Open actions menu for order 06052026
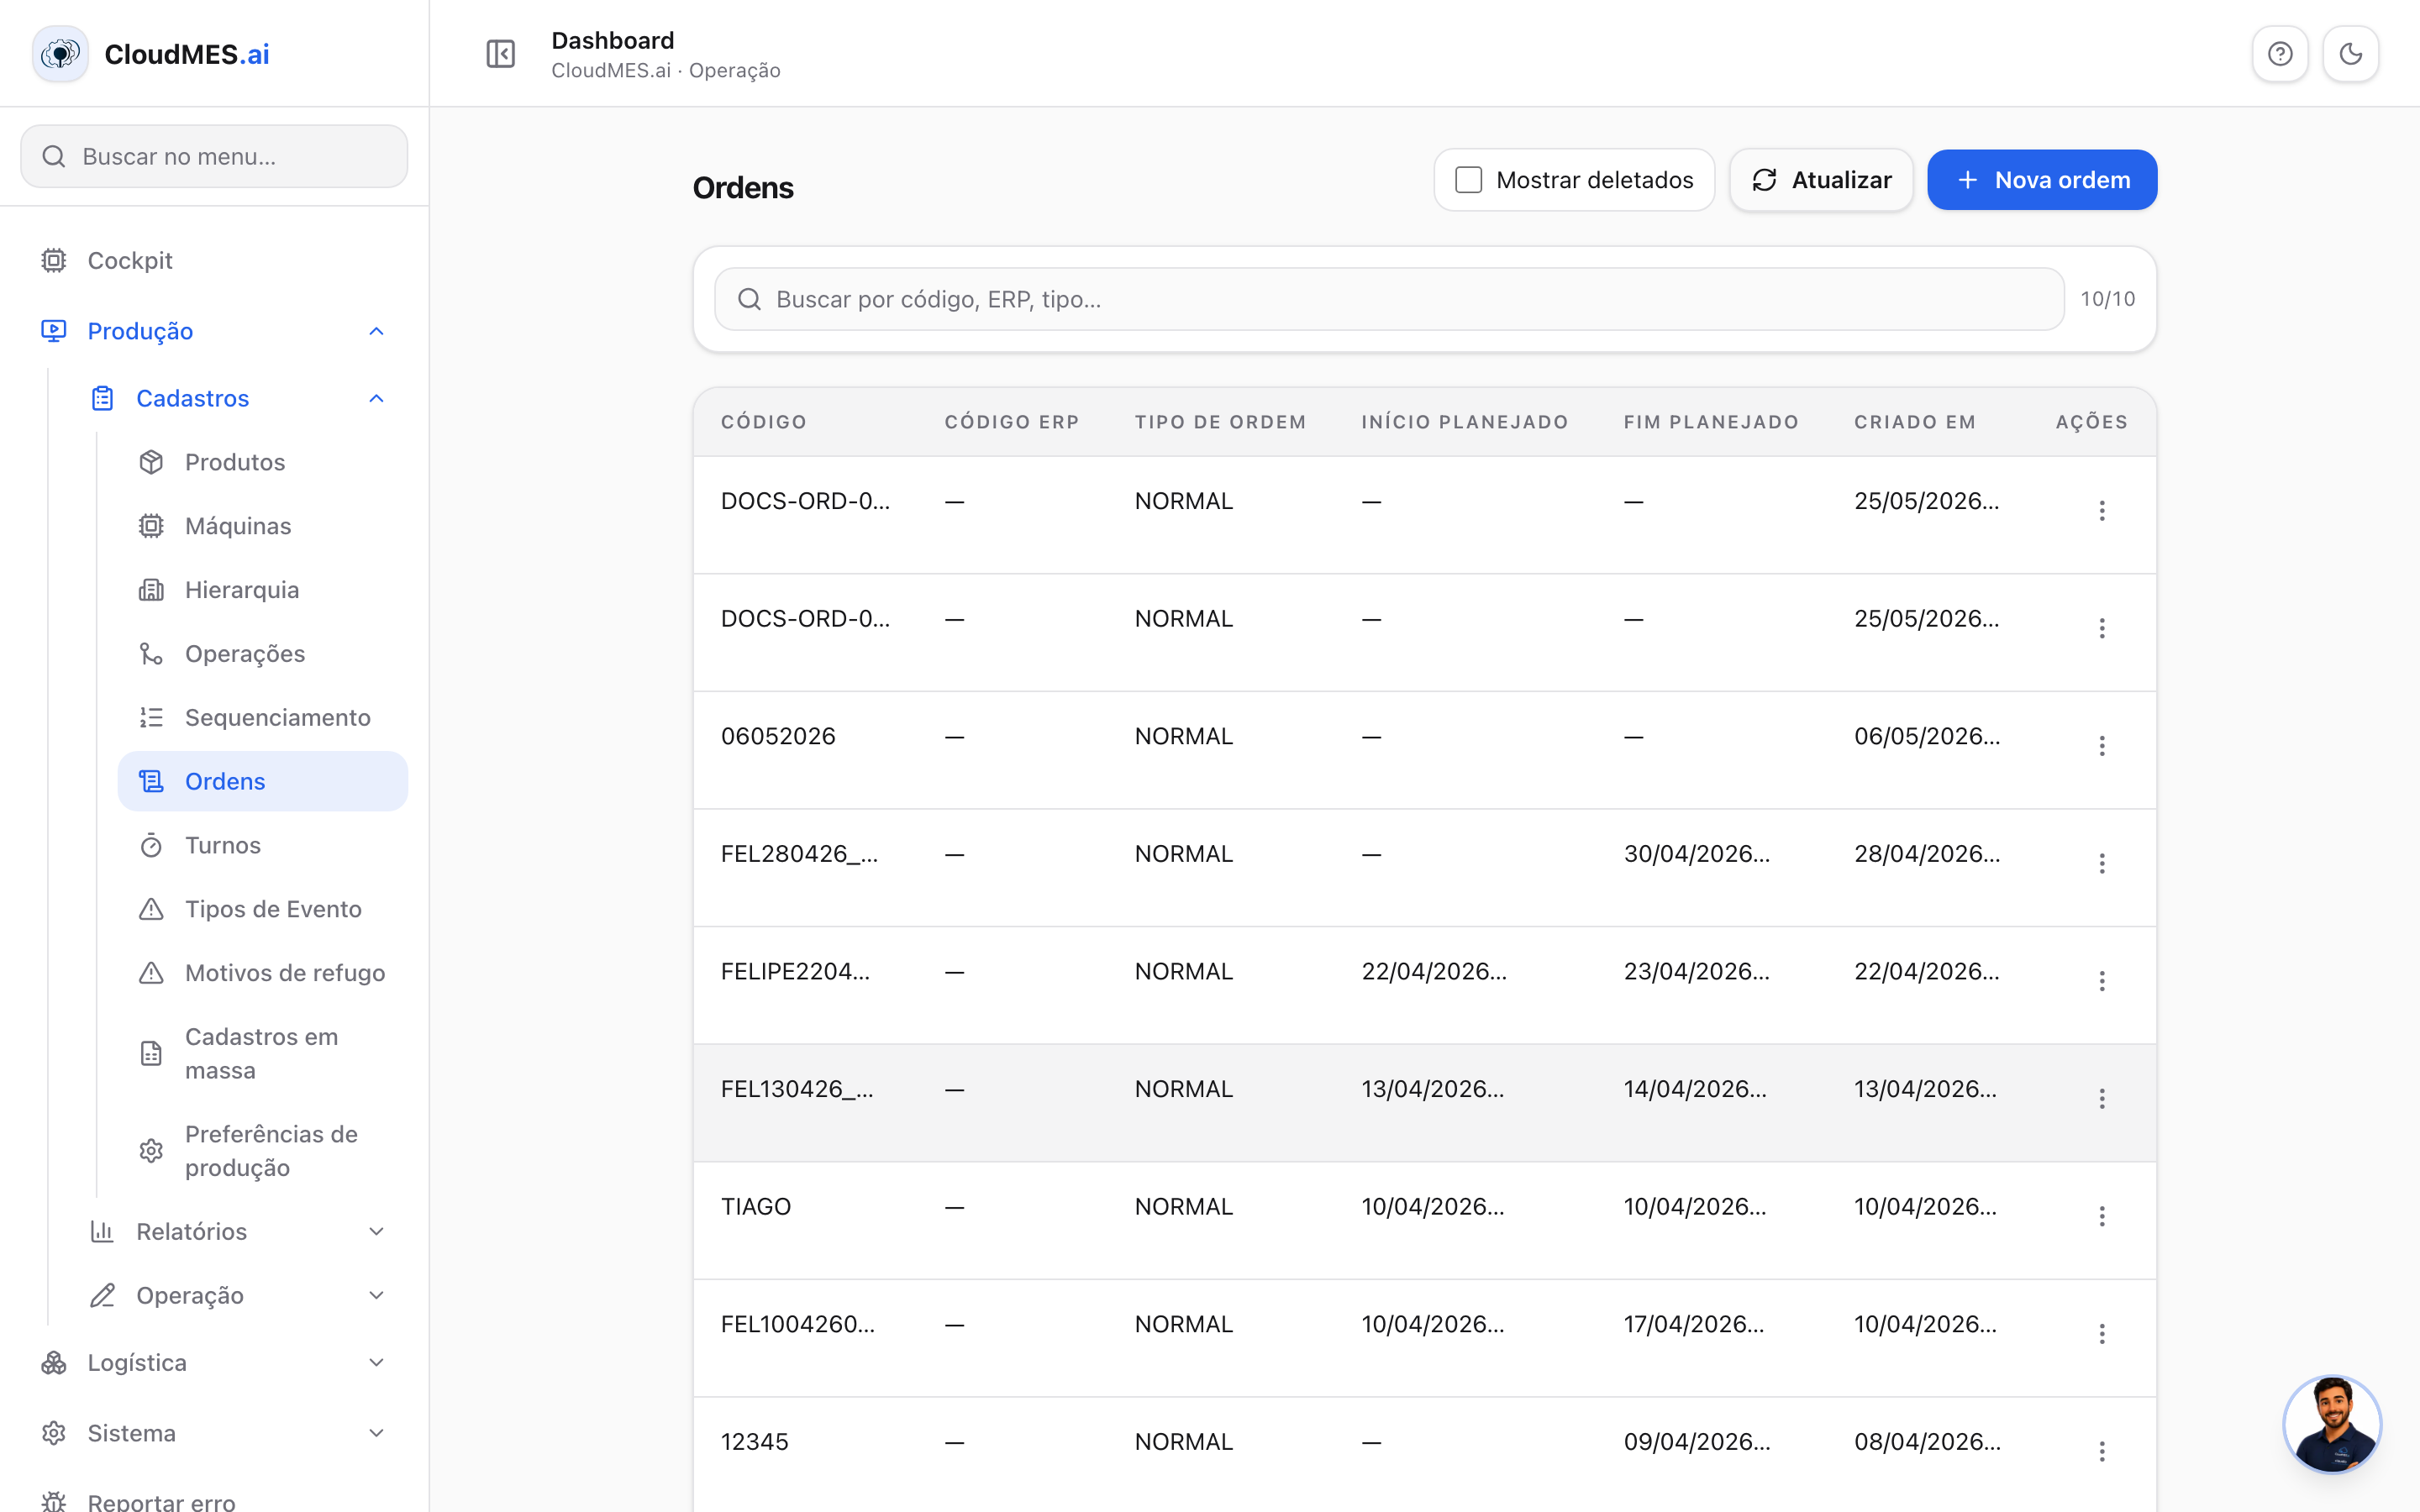 pyautogui.click(x=2102, y=746)
